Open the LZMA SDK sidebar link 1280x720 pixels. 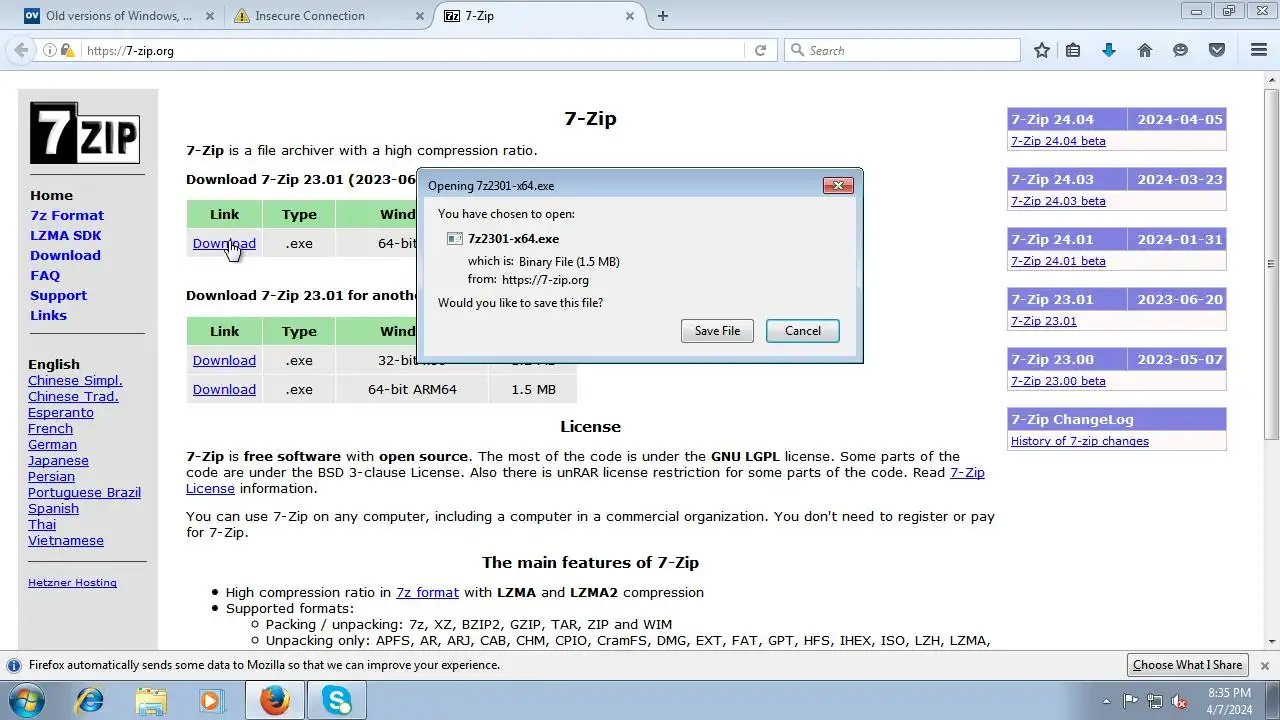[x=65, y=235]
